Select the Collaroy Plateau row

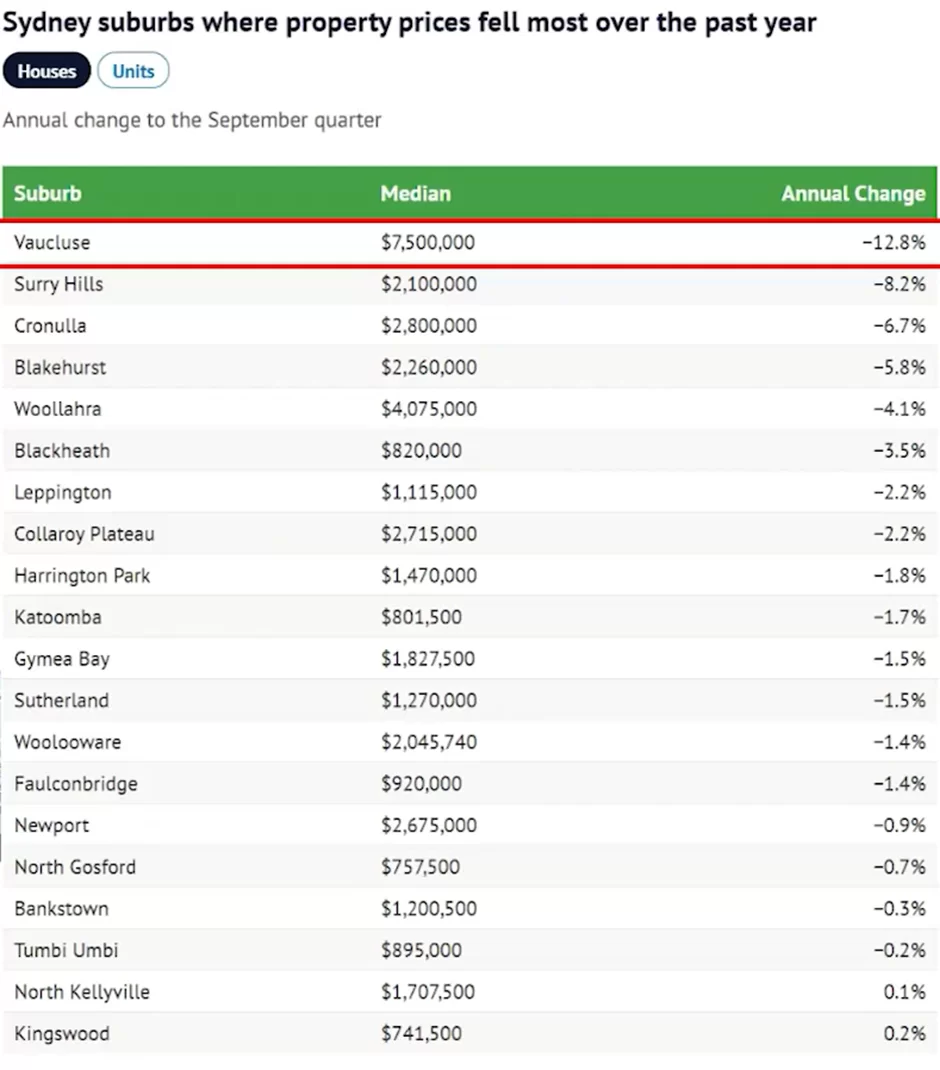pyautogui.click(x=84, y=534)
